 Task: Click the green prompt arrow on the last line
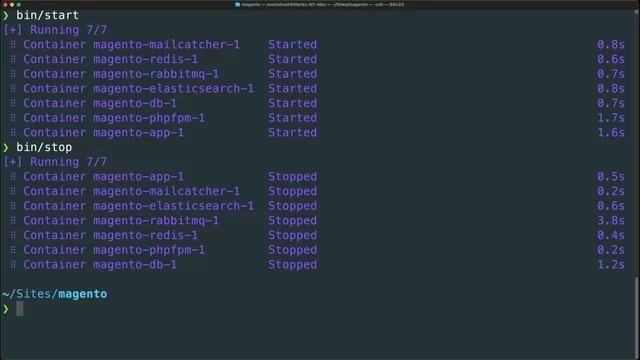[x=6, y=309]
